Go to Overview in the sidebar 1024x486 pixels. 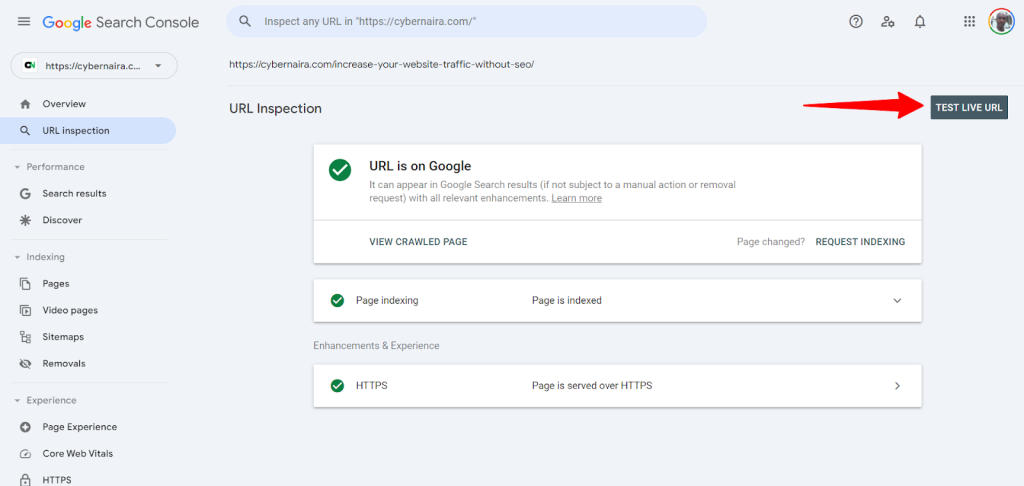[x=64, y=104]
